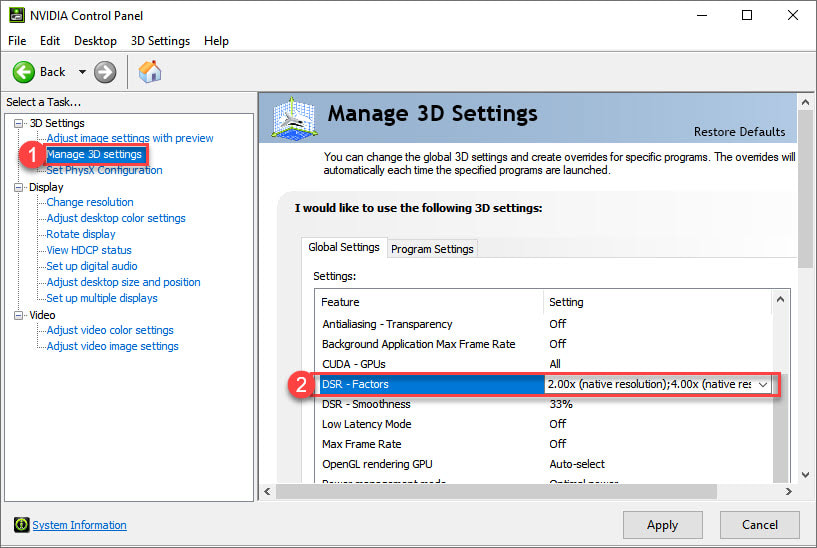Click the horizontal scrollbar thumb

pyautogui.click(x=497, y=491)
